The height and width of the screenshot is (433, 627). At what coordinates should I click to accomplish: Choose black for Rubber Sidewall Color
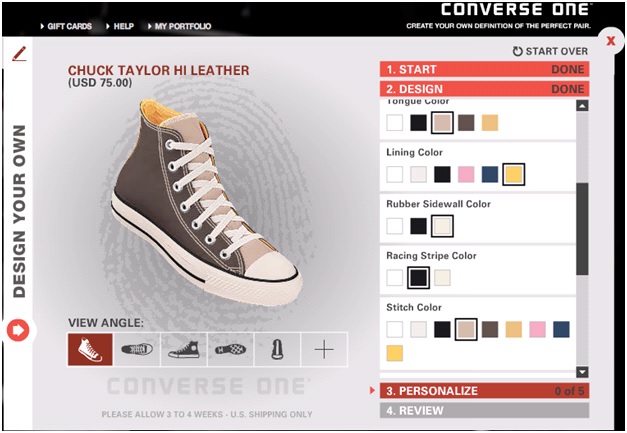click(418, 226)
